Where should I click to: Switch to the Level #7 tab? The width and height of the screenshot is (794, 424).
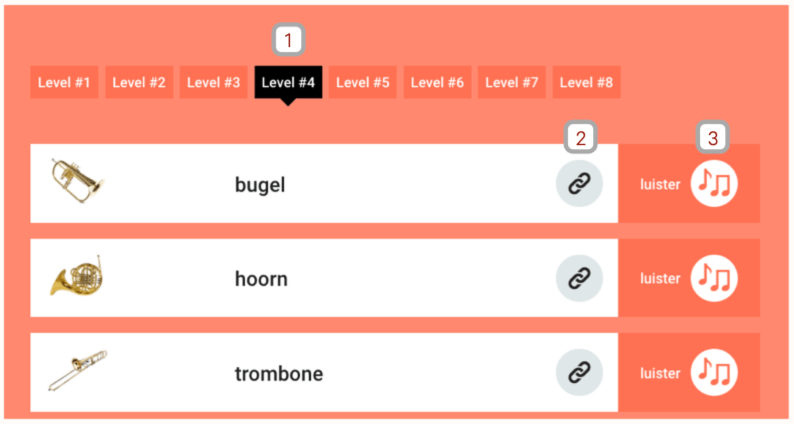point(511,82)
